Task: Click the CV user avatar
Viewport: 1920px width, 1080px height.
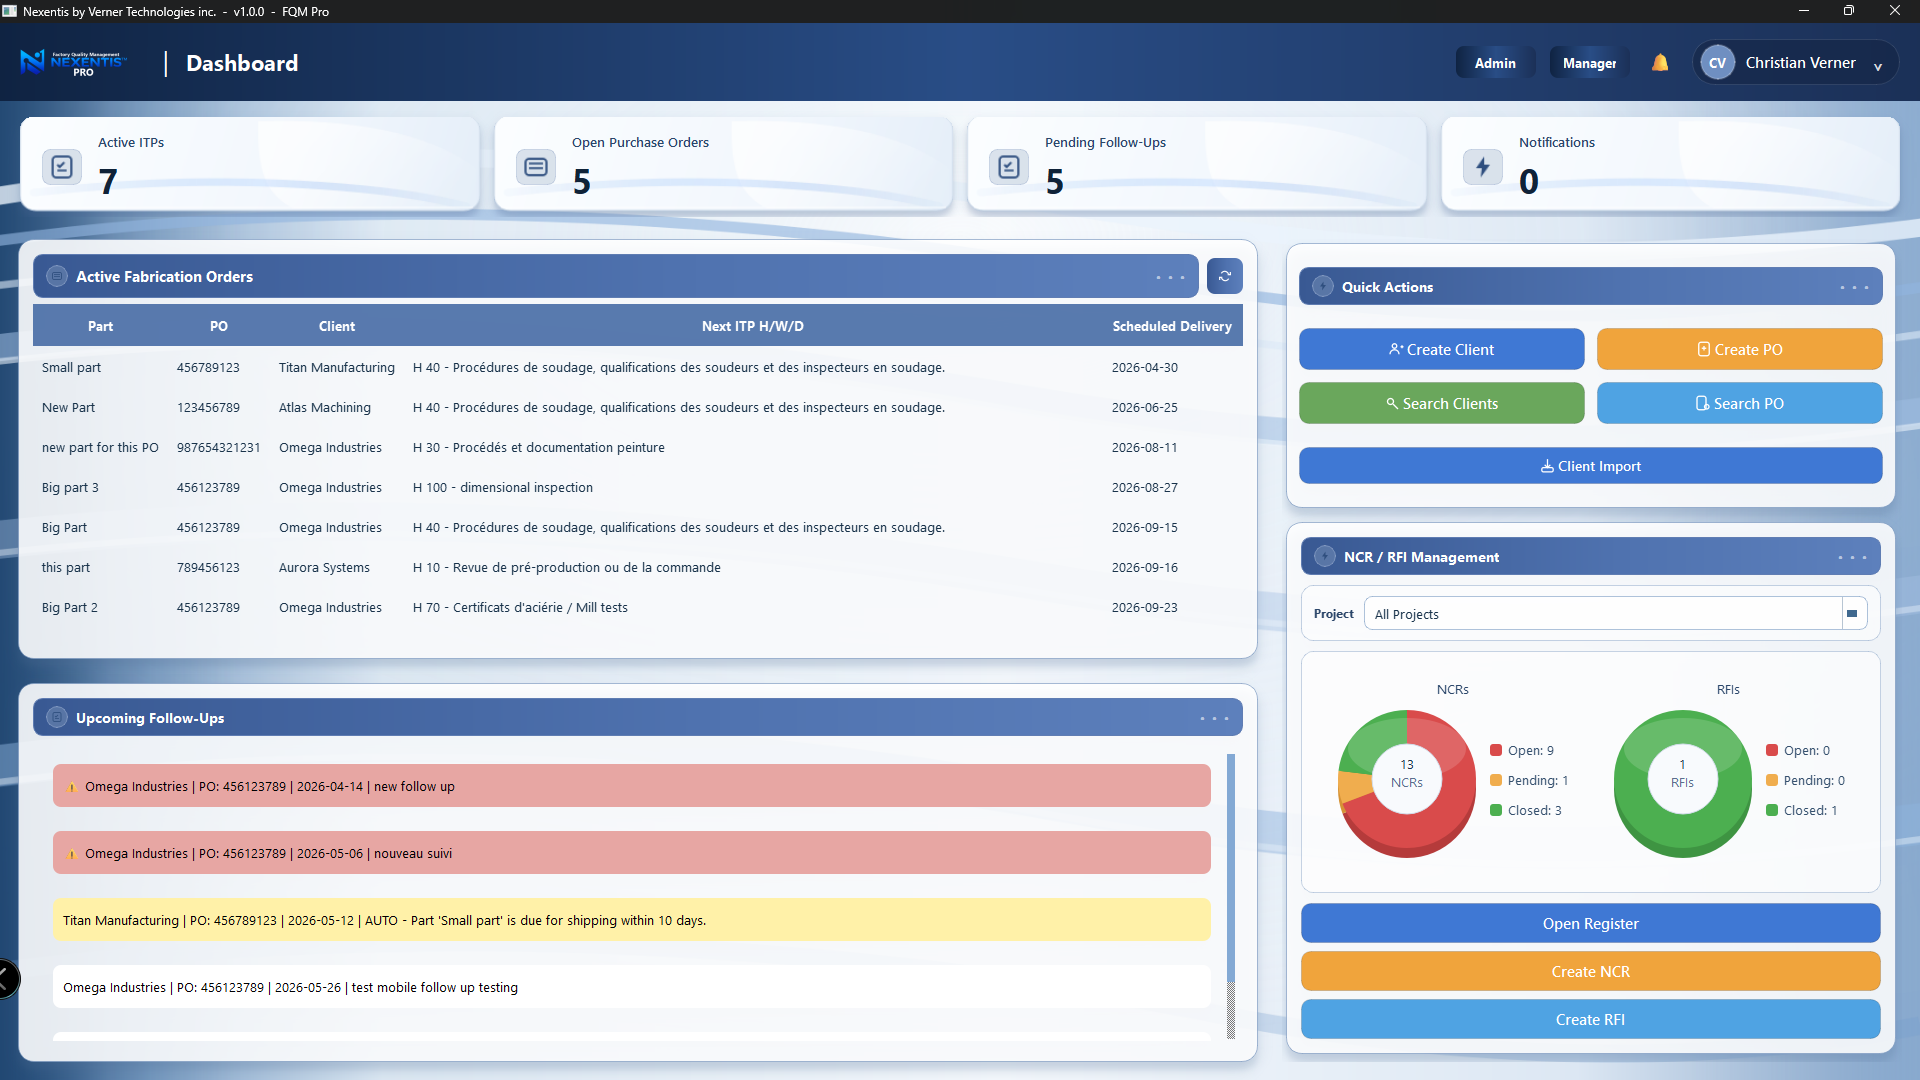Action: coord(1717,63)
